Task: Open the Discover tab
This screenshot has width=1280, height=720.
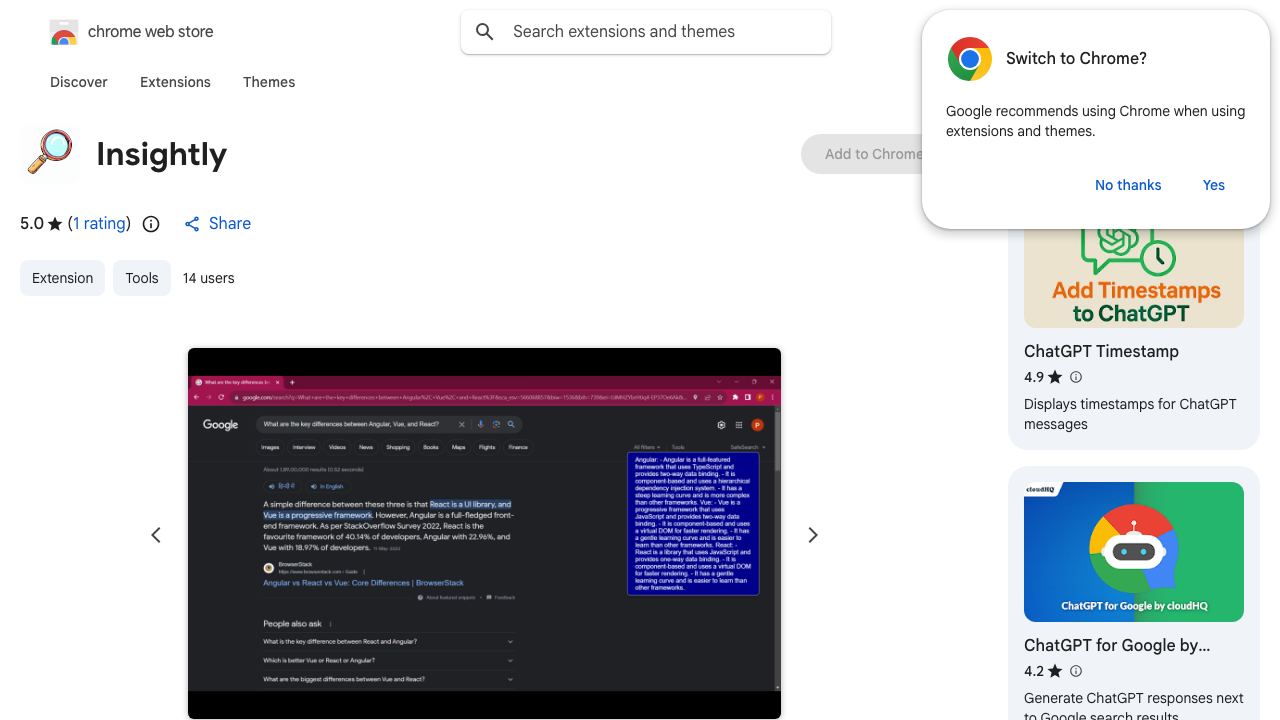Action: [x=79, y=82]
